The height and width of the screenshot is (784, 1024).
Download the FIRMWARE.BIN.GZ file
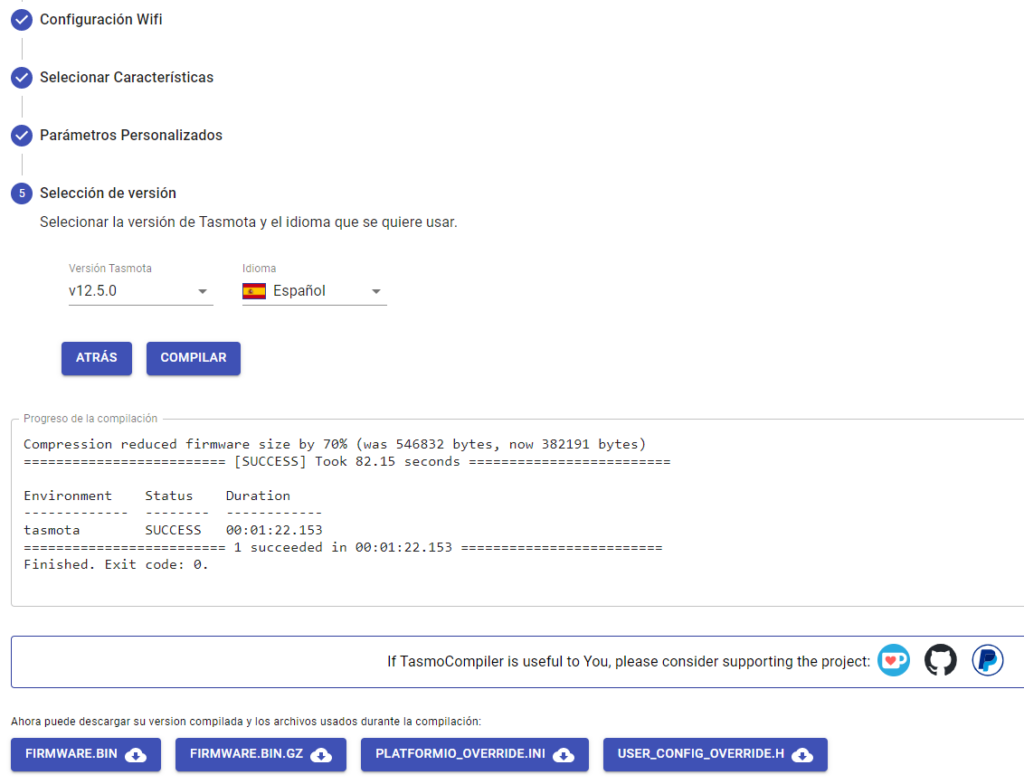pos(260,755)
